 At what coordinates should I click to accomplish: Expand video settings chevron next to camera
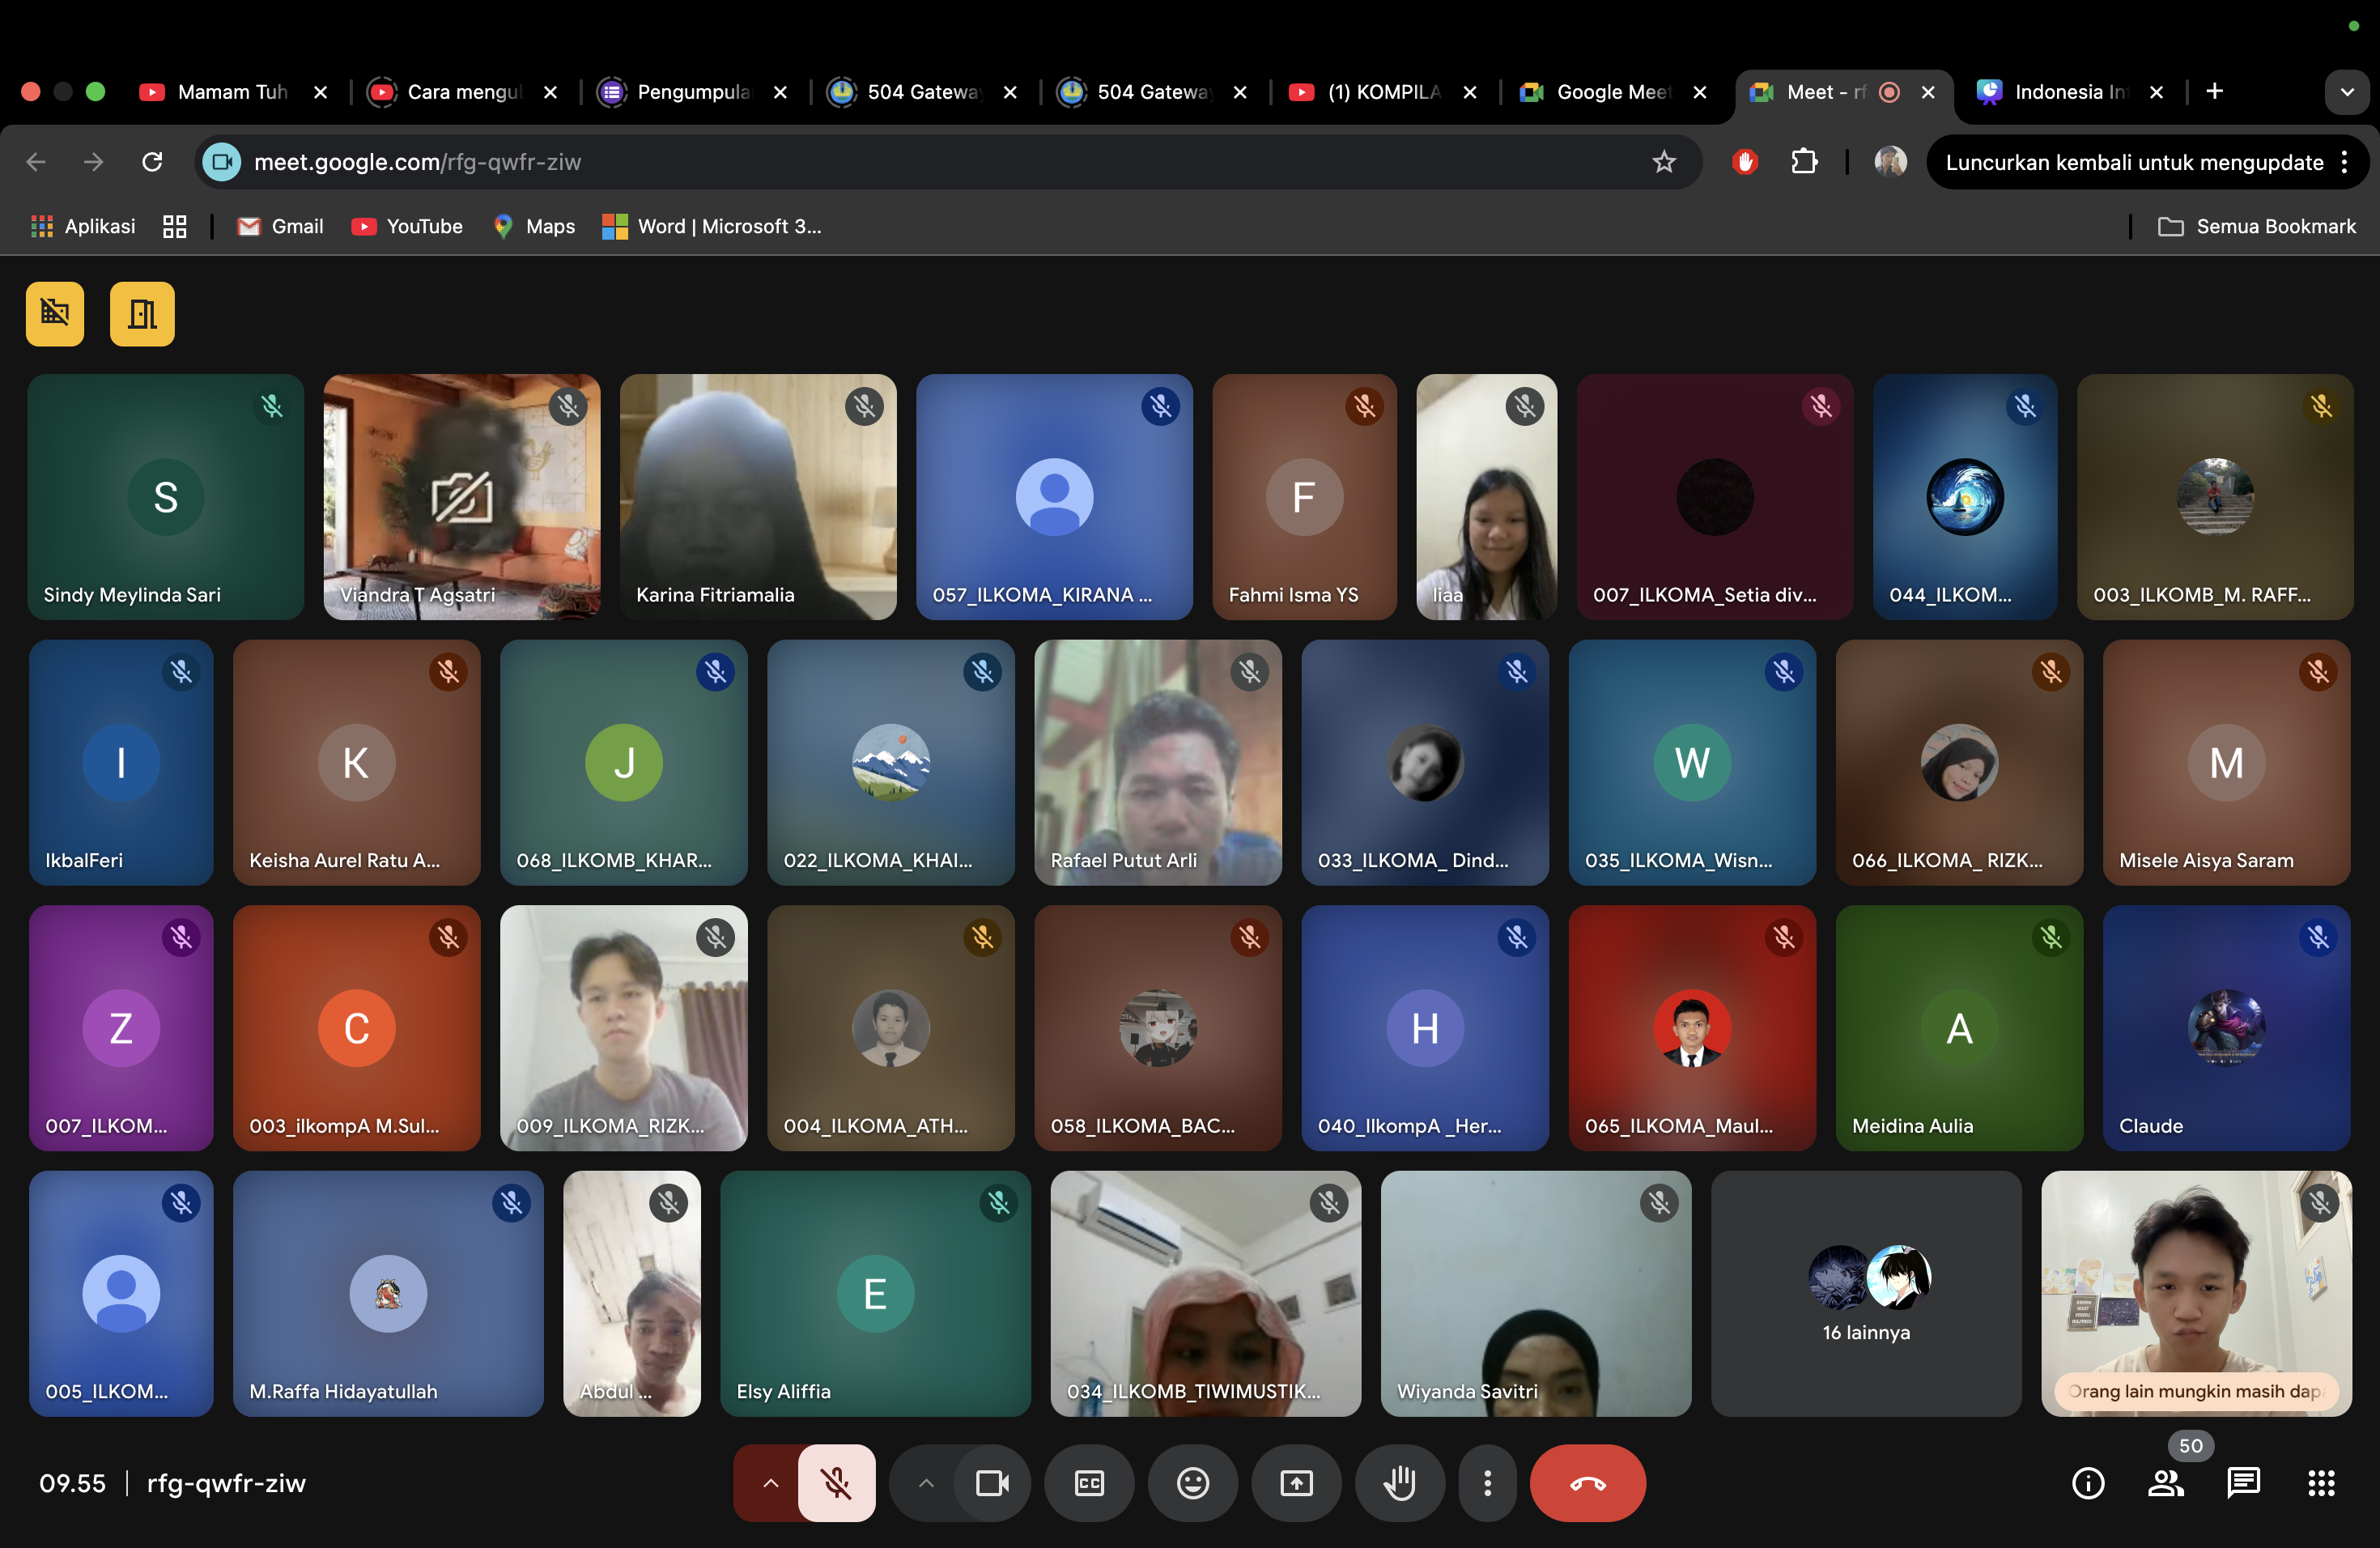[x=926, y=1483]
